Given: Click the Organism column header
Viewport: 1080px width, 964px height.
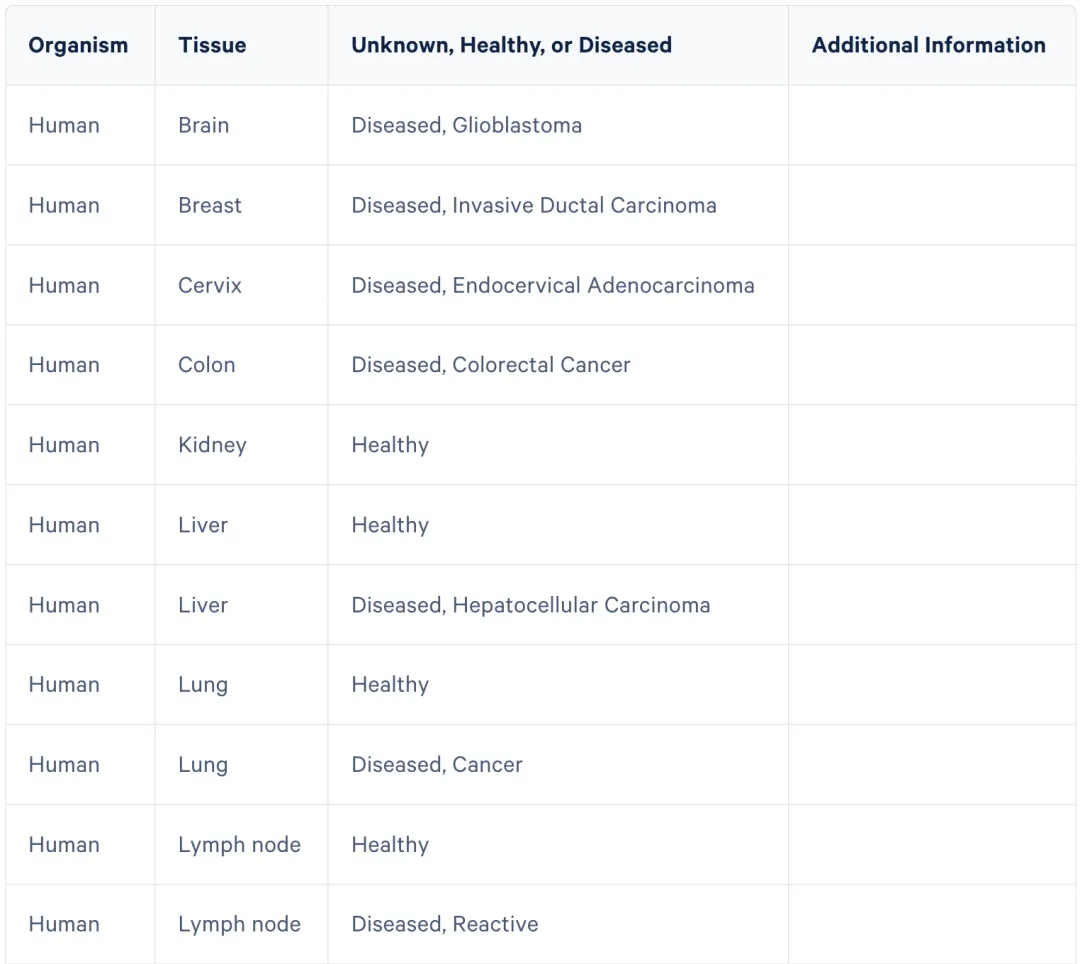Looking at the screenshot, I should click(78, 45).
